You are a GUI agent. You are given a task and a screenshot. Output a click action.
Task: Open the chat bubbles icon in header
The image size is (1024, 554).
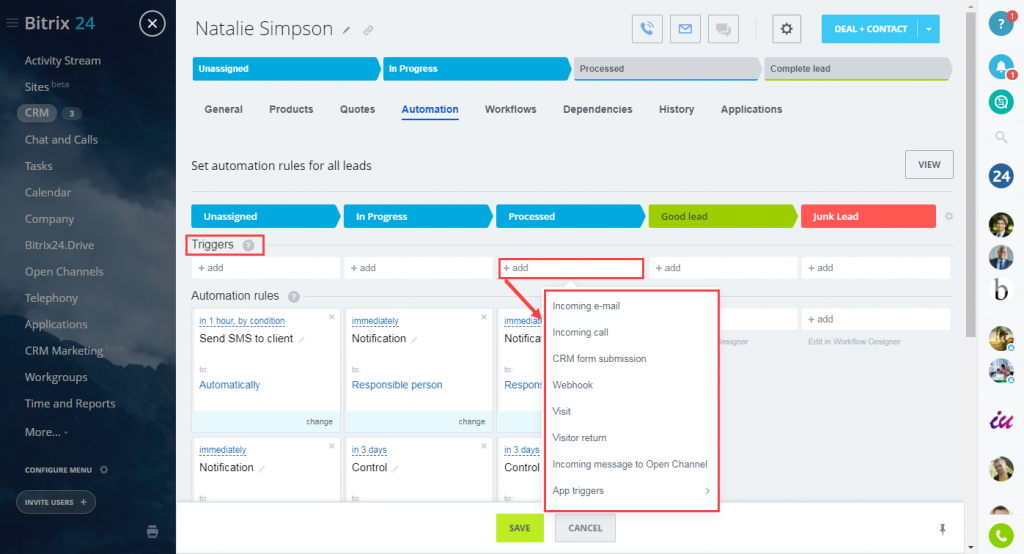click(723, 29)
